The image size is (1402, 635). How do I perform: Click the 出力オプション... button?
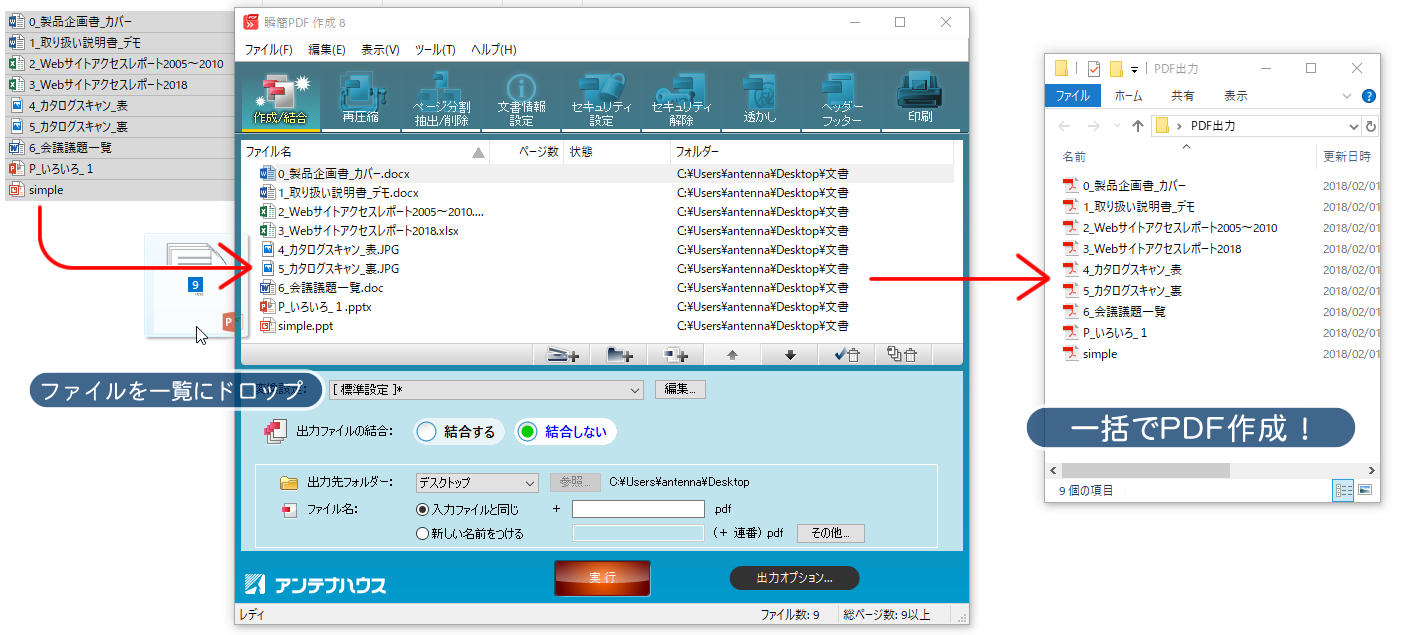click(x=795, y=578)
